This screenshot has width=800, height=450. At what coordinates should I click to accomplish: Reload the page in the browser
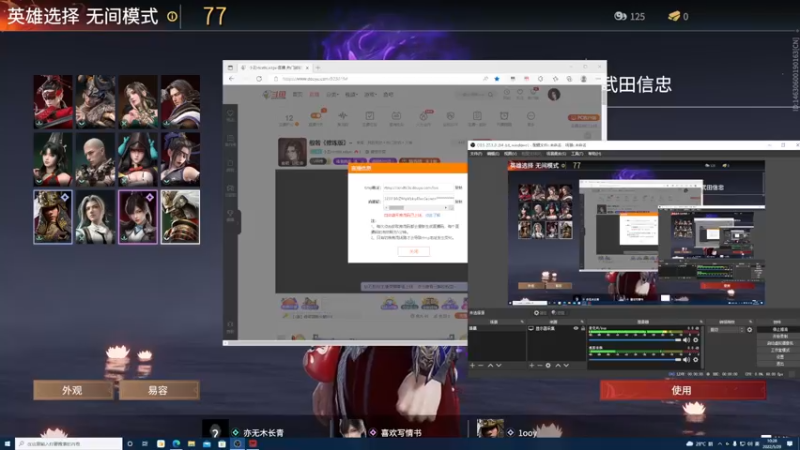259,79
